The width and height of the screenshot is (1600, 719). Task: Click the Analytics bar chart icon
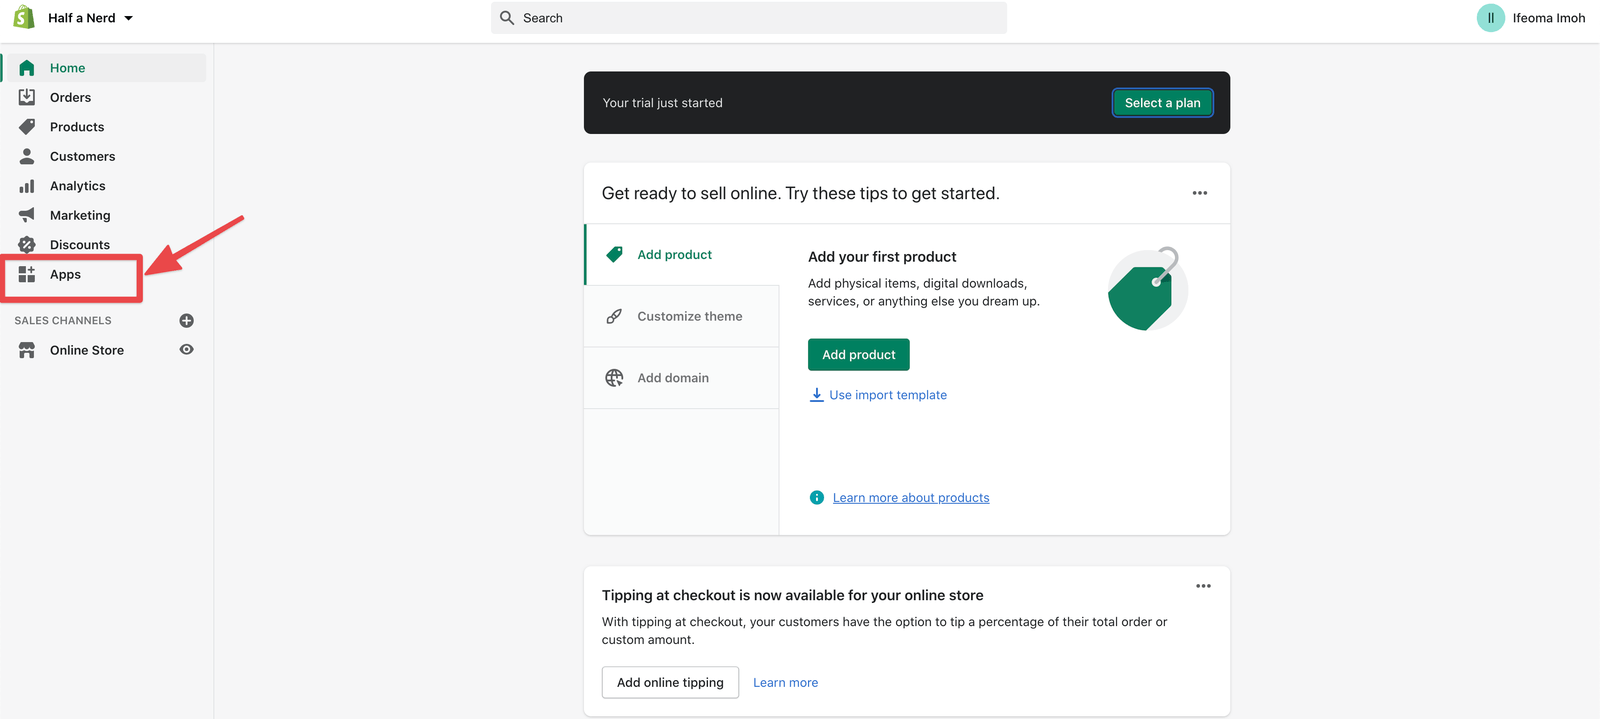click(x=27, y=186)
